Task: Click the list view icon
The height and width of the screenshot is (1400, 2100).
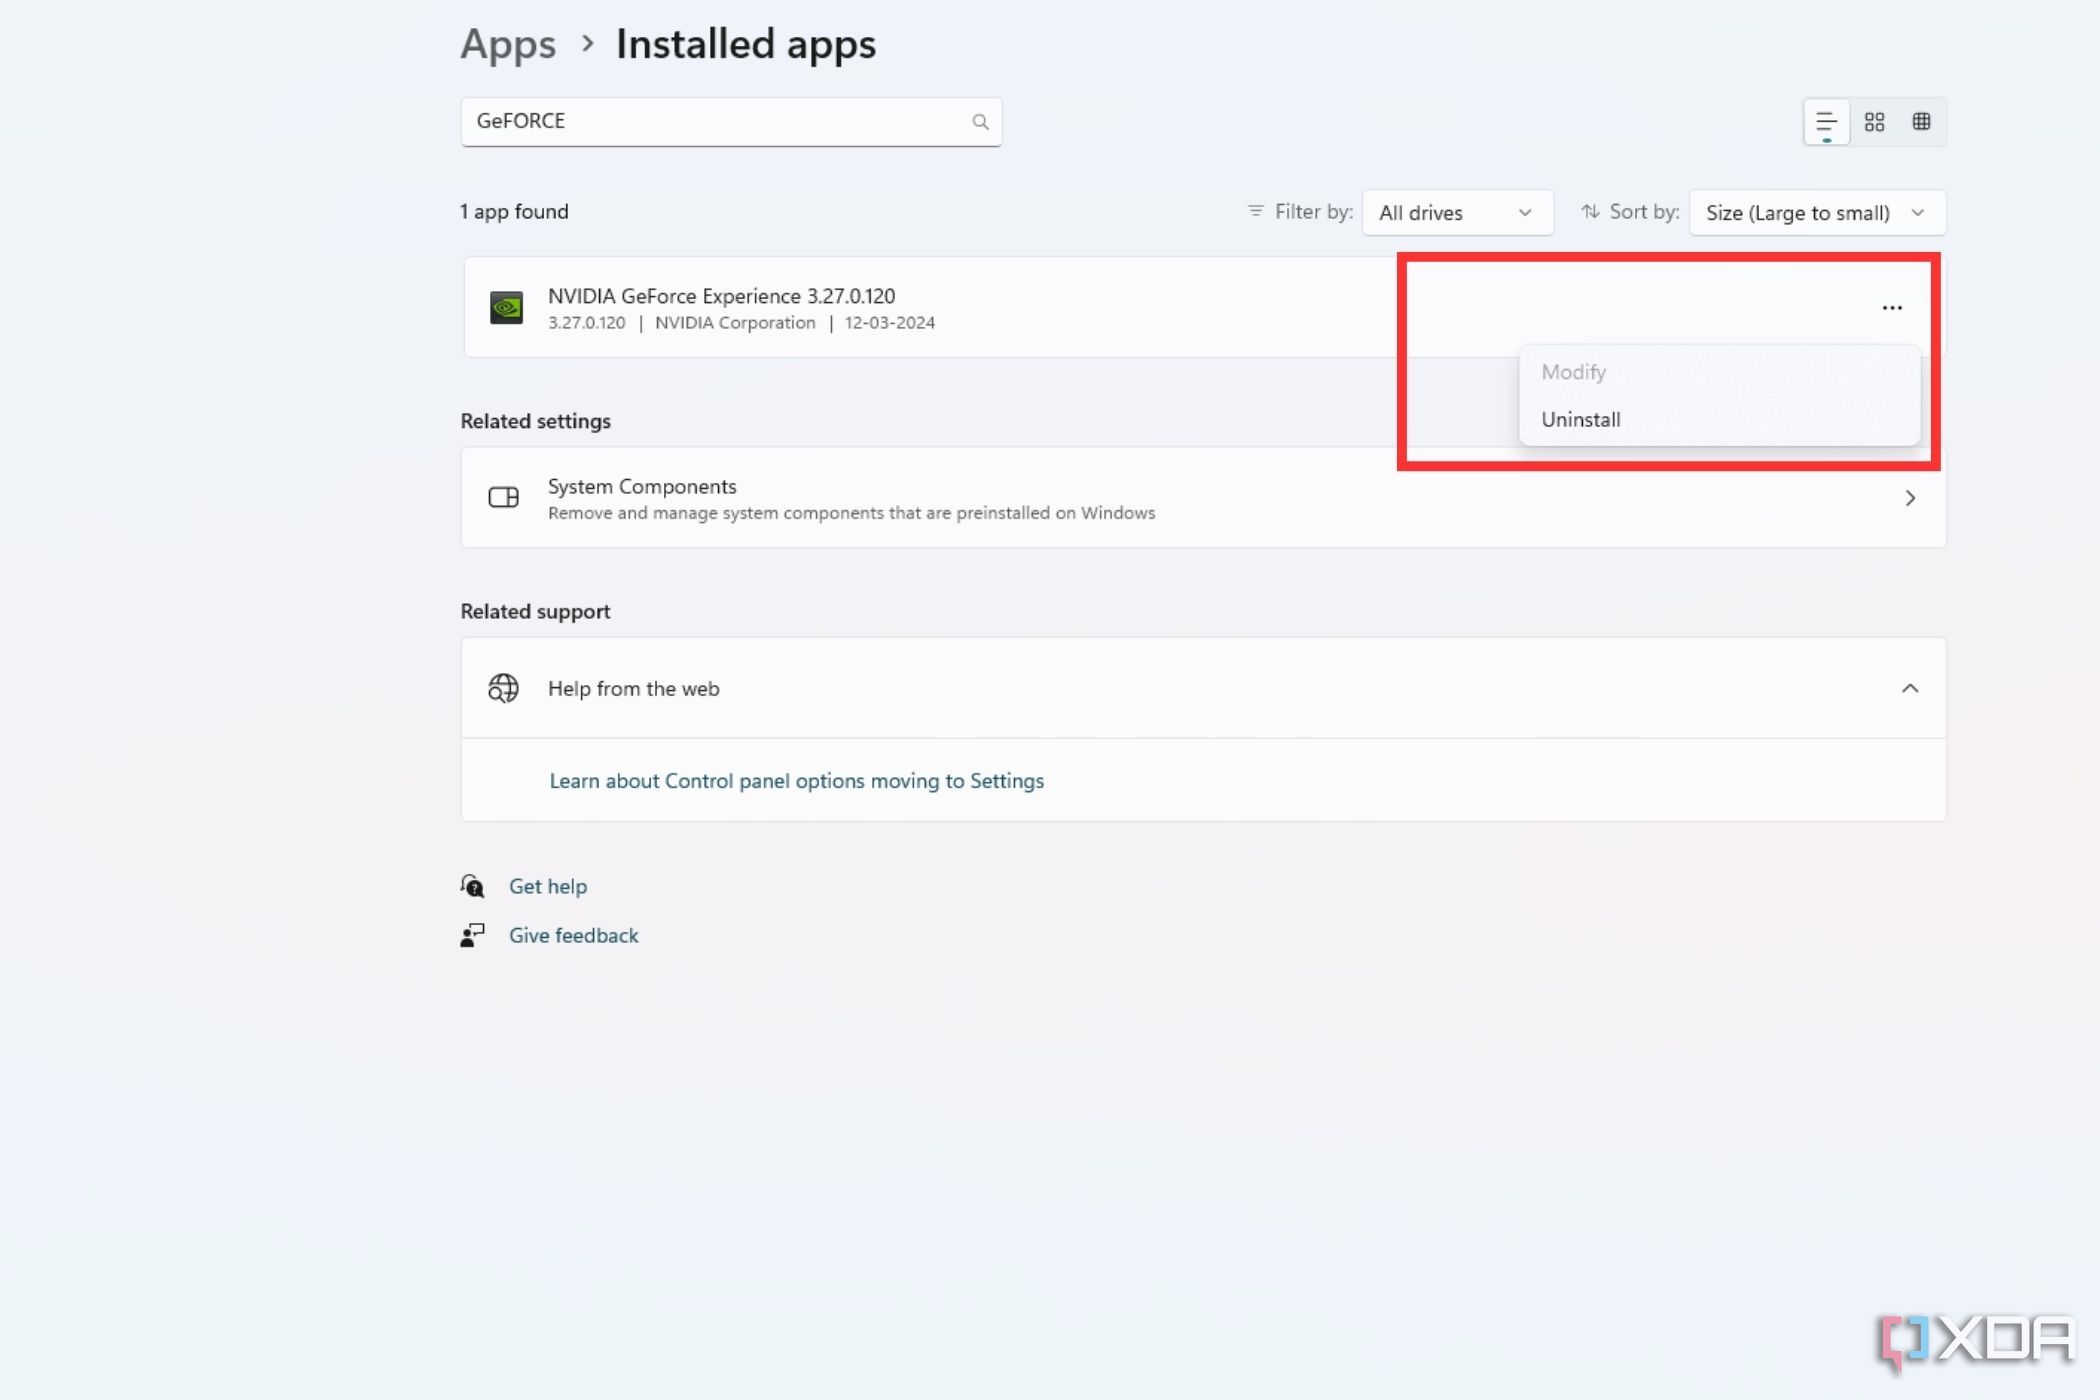Action: (1825, 122)
